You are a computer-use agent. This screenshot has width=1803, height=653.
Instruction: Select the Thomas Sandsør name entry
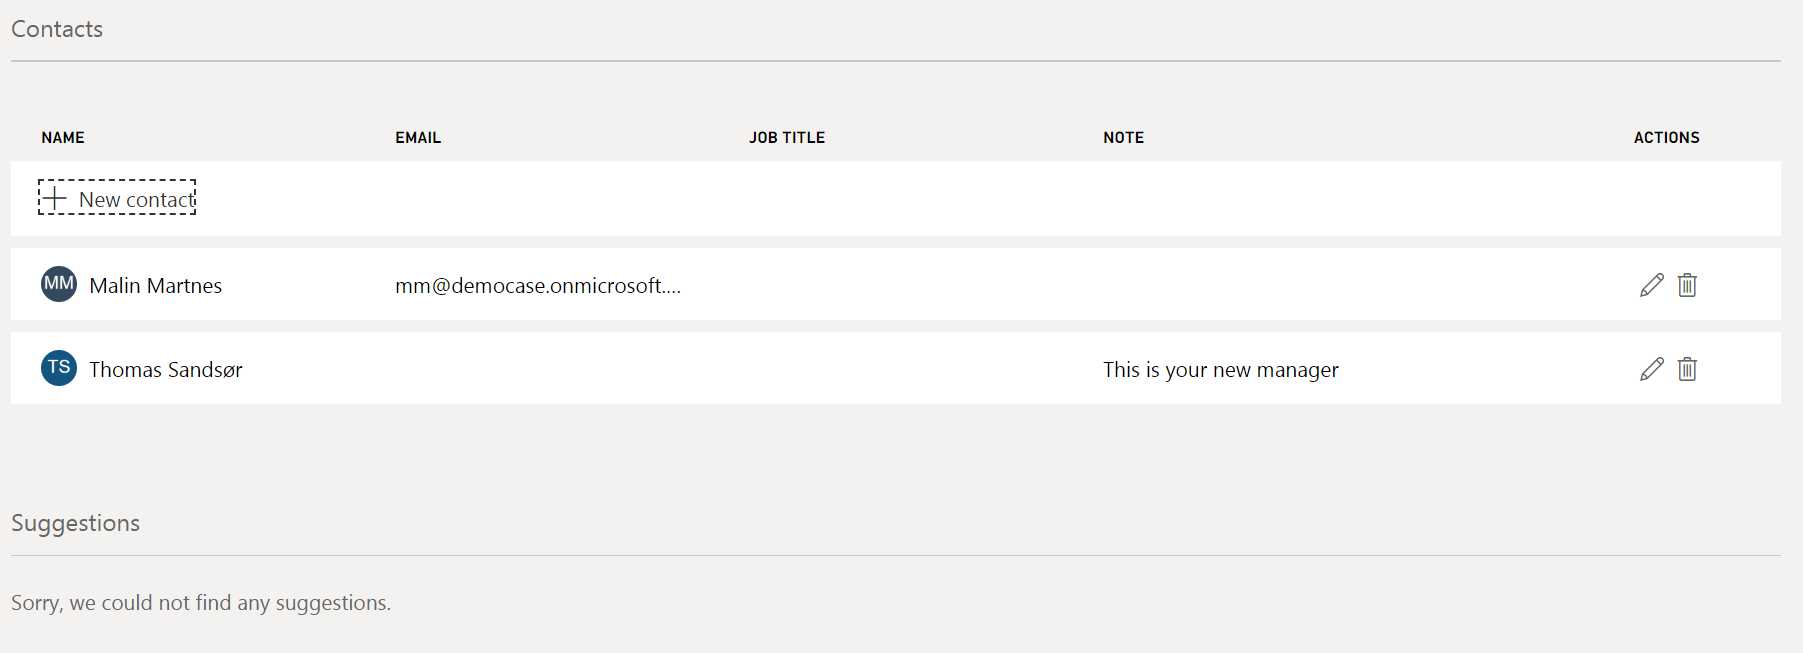click(x=166, y=370)
